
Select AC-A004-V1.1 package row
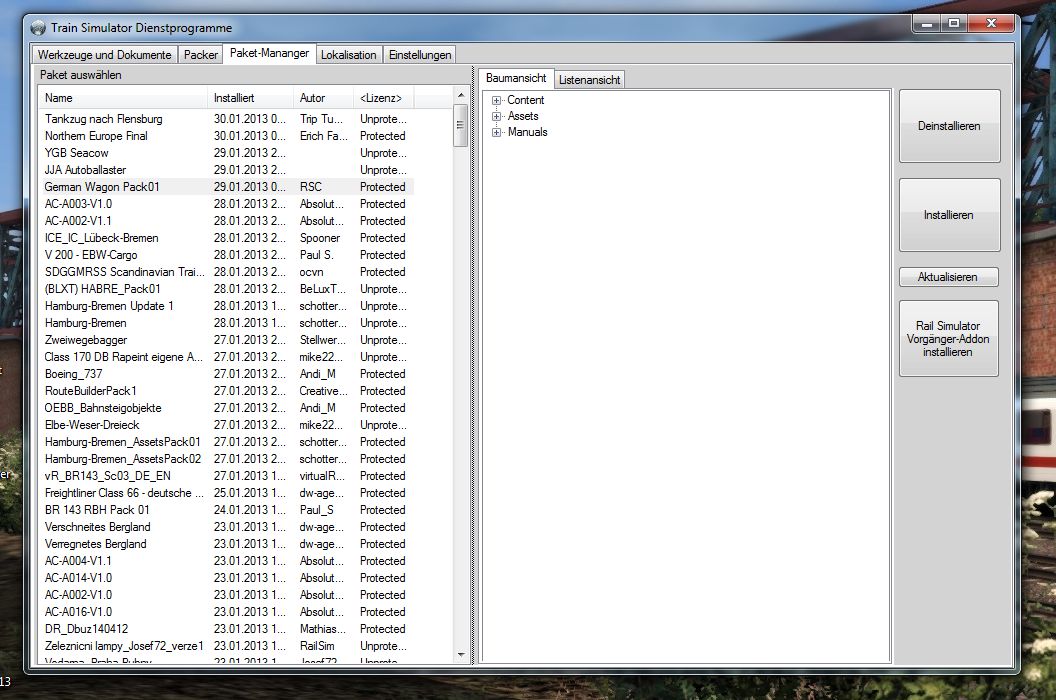226,561
